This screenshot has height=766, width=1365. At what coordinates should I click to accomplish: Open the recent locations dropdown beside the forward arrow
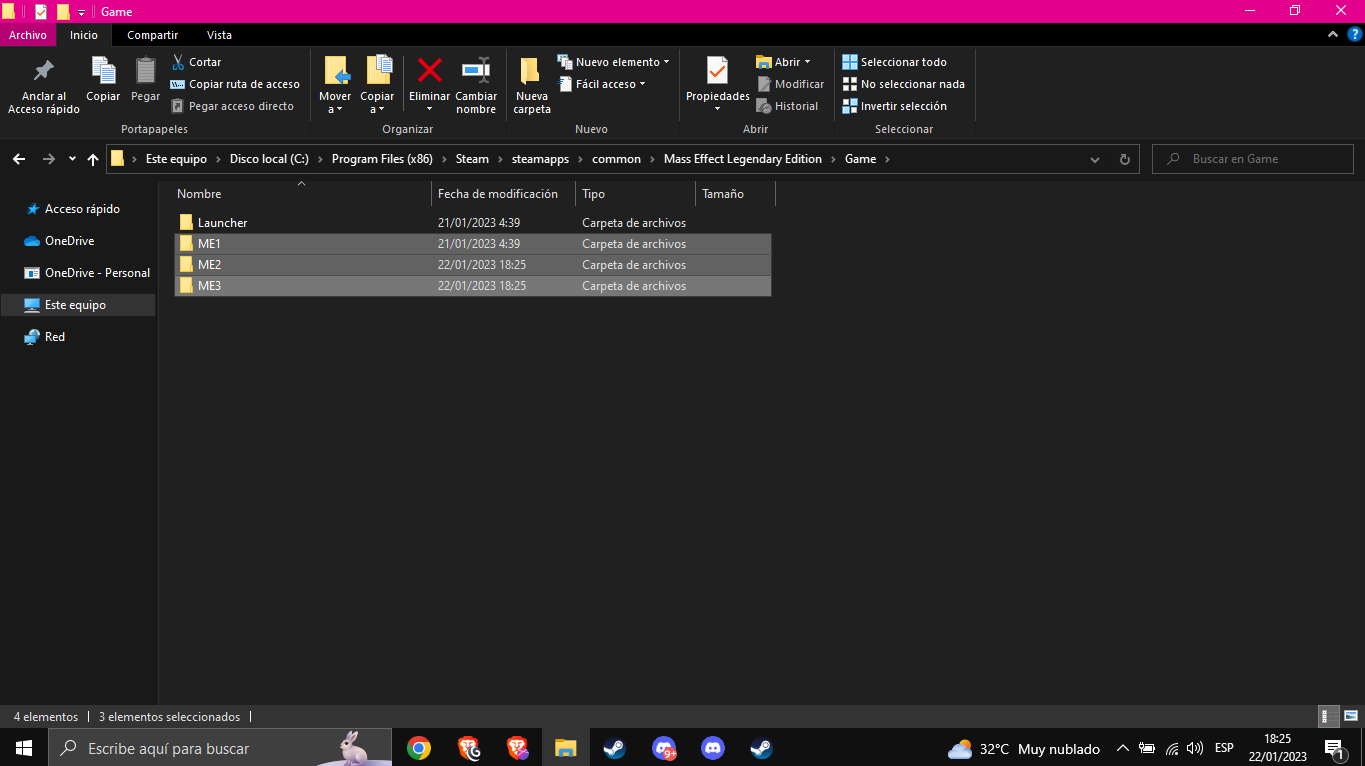pyautogui.click(x=72, y=159)
